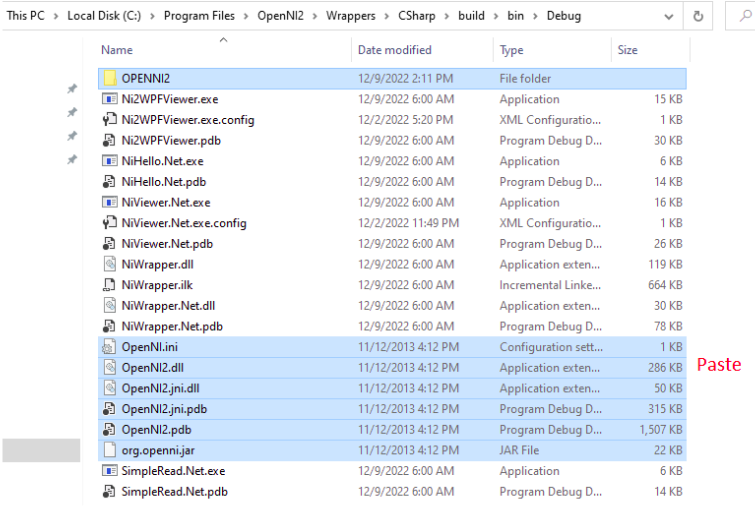This screenshot has height=511, width=755.
Task: Click the gray highlighted navigation pane item
Action: (x=41, y=450)
